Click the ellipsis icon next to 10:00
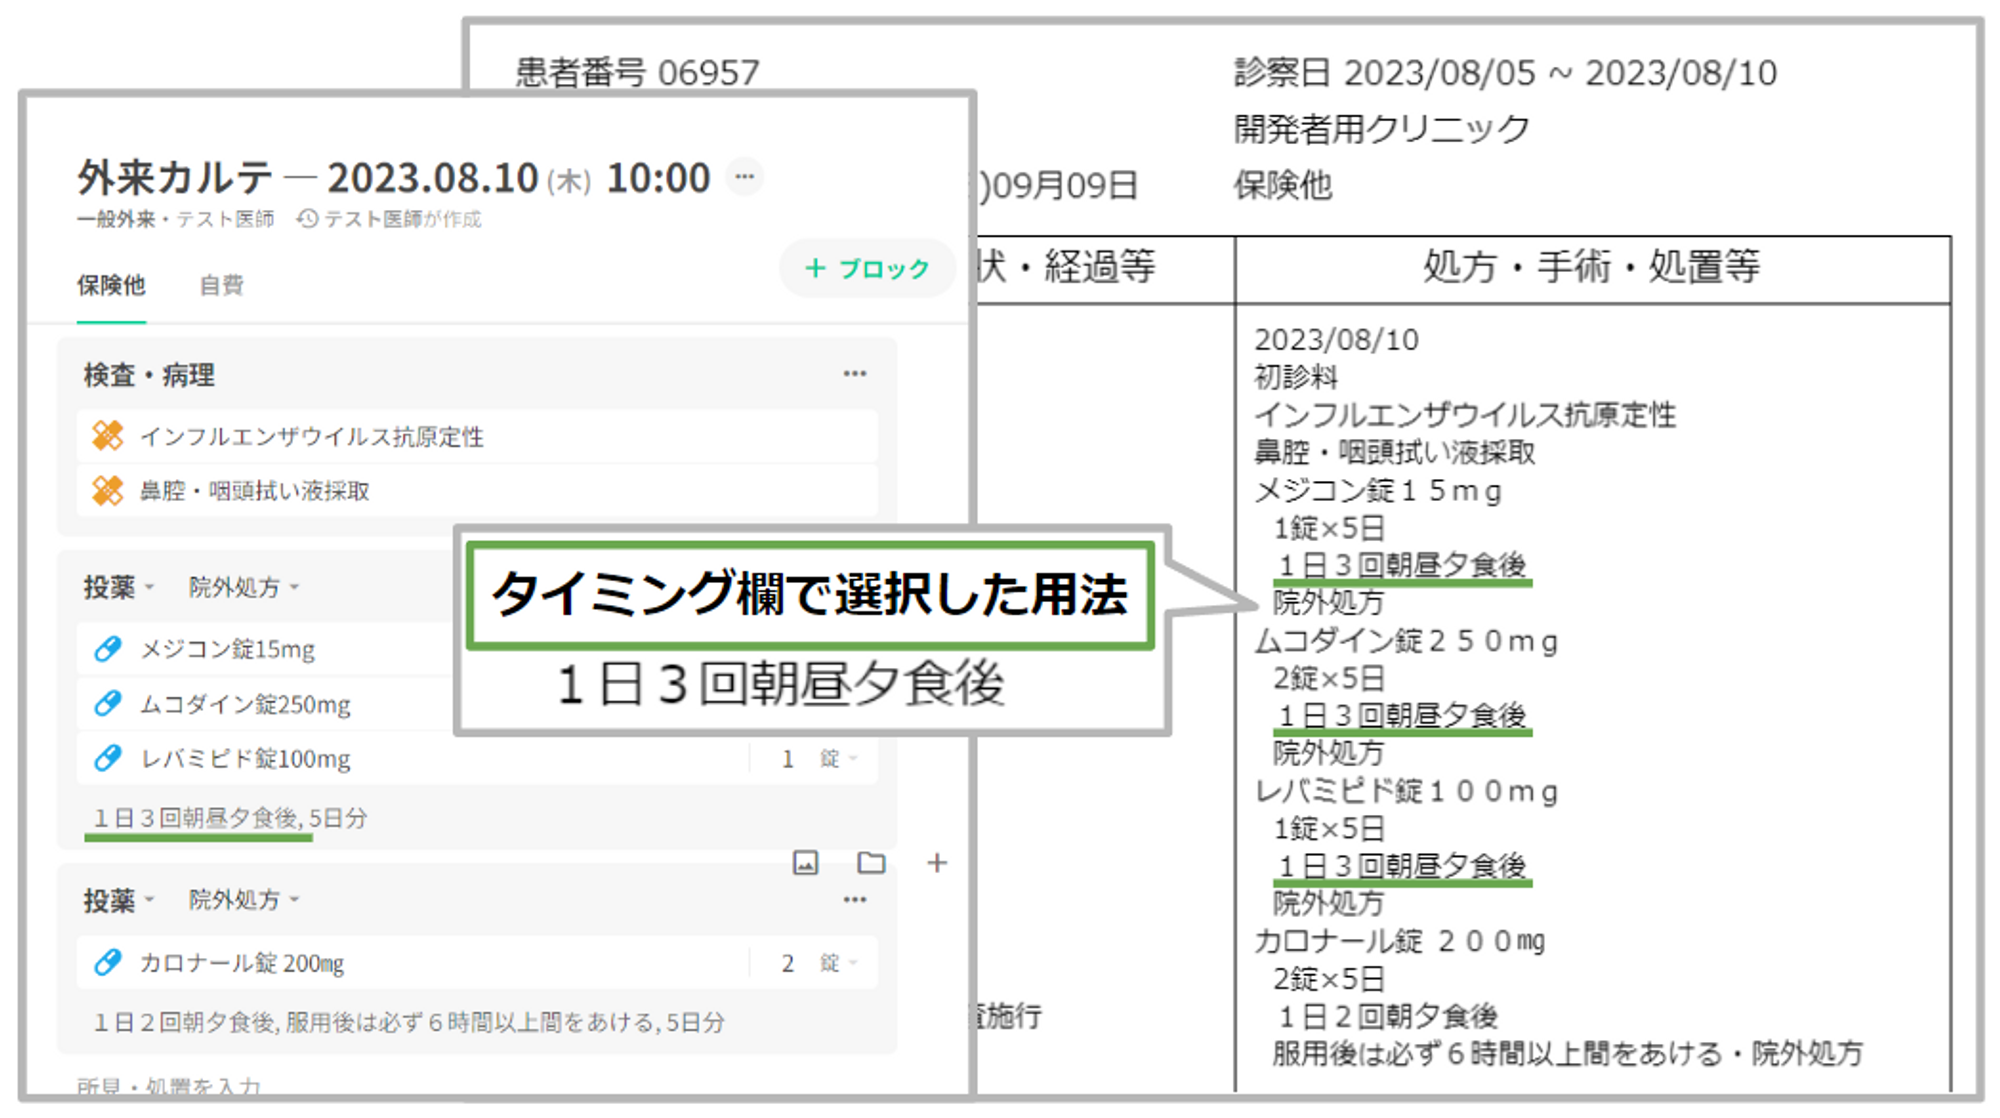Screen dimensions: 2000x1118 click(x=744, y=178)
